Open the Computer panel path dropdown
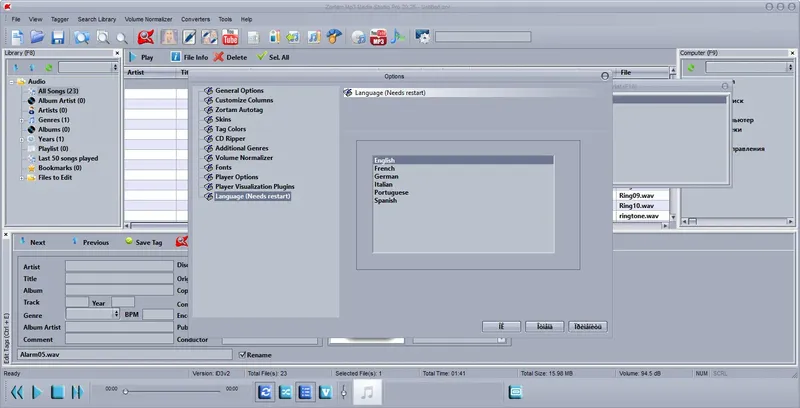Viewport: 800px width, 408px height. coord(790,67)
